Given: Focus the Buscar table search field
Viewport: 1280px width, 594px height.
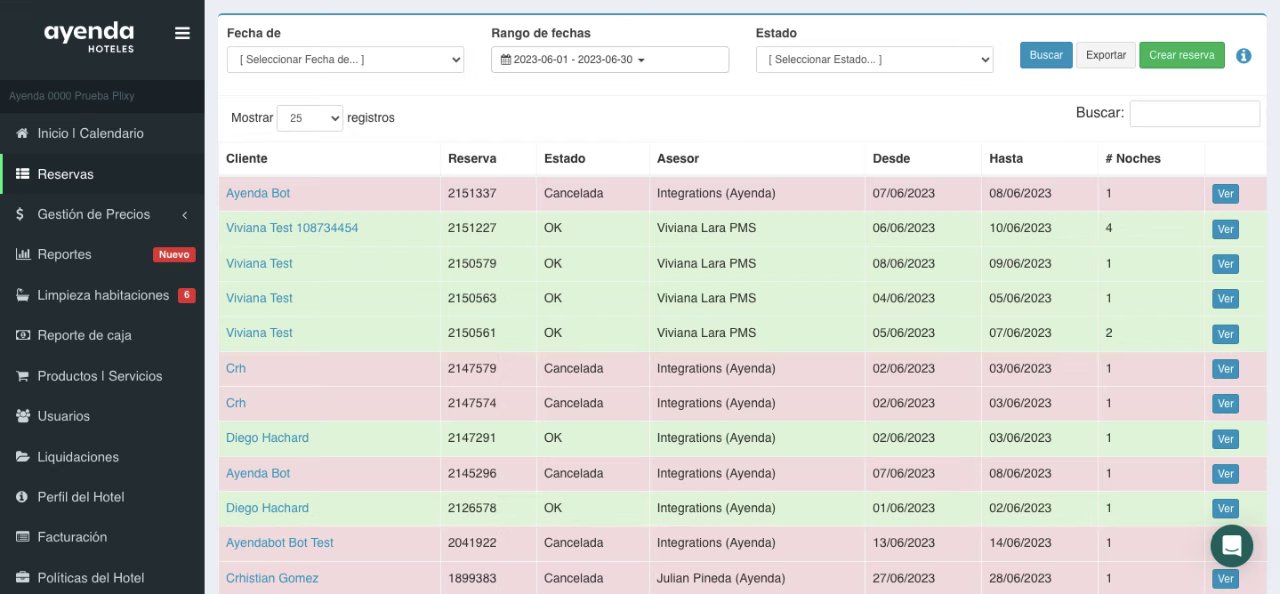Looking at the screenshot, I should click(x=1194, y=114).
